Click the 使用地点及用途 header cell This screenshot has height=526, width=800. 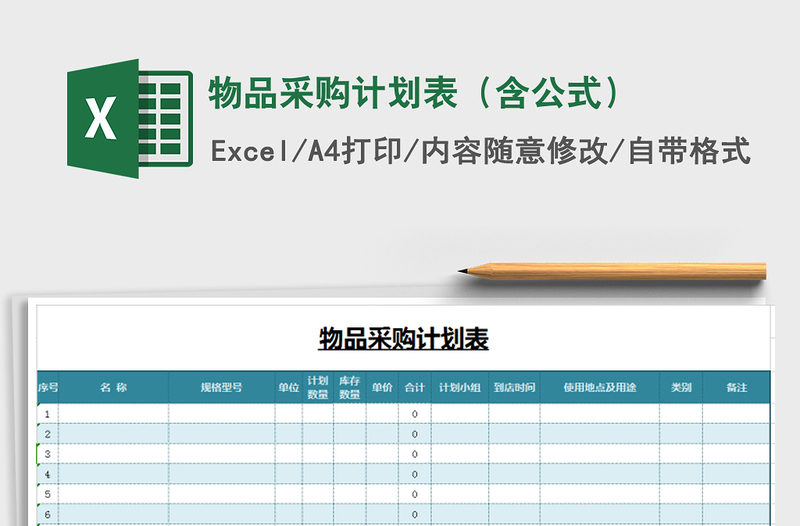point(599,387)
